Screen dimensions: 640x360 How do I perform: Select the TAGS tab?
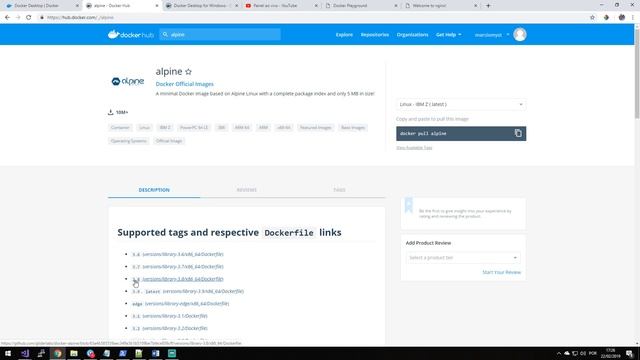tap(339, 190)
